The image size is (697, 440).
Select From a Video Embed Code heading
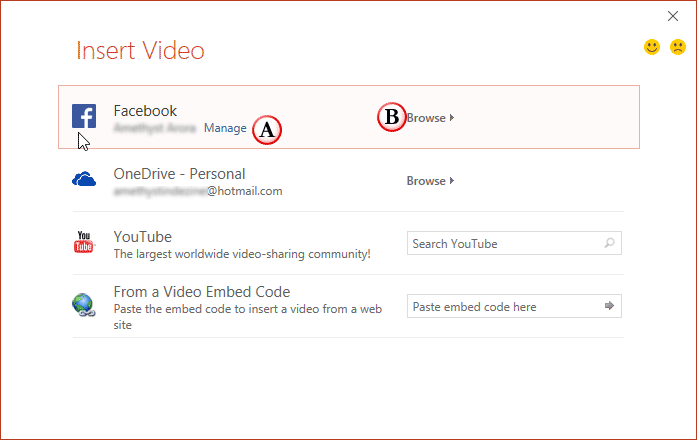[x=202, y=292]
